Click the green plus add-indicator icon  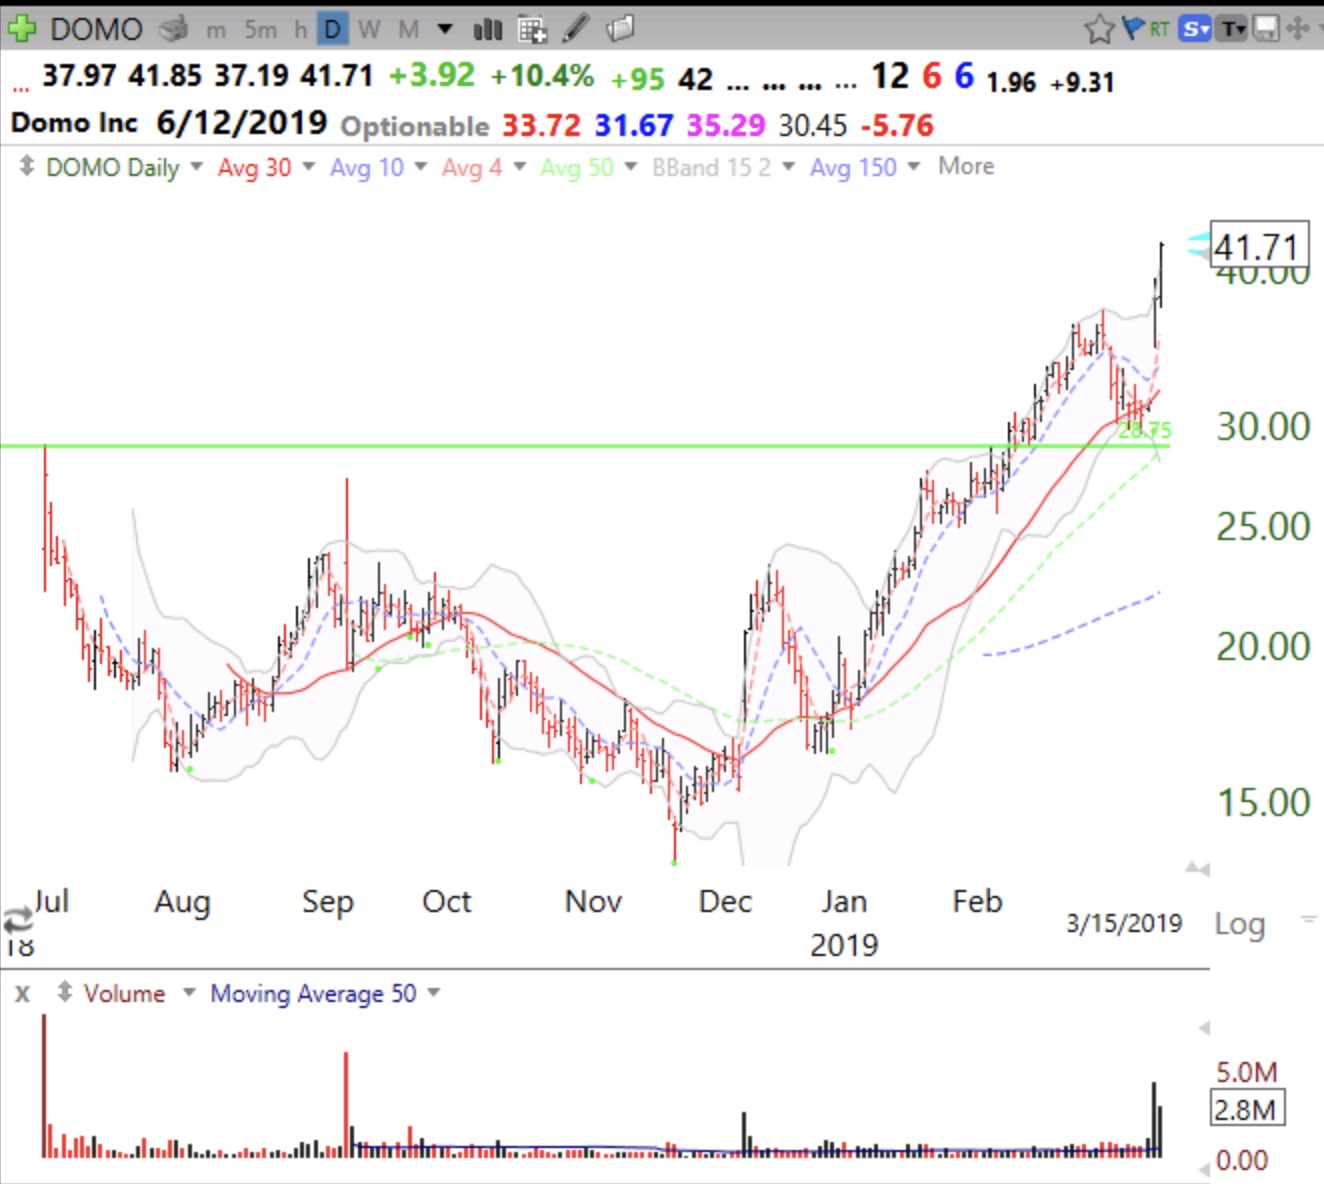tap(20, 28)
